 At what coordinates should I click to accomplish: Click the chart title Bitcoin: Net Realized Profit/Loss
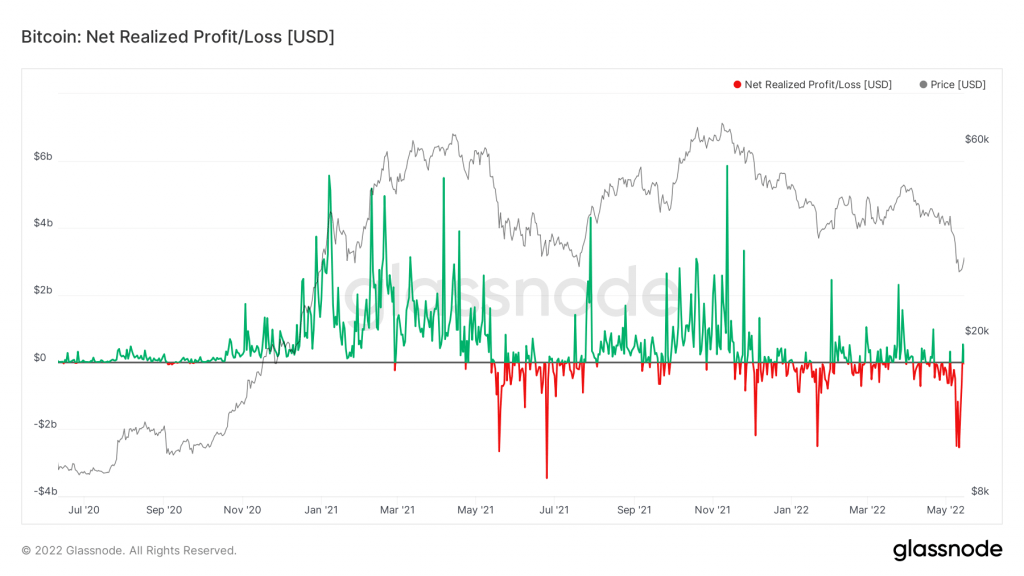tap(177, 37)
